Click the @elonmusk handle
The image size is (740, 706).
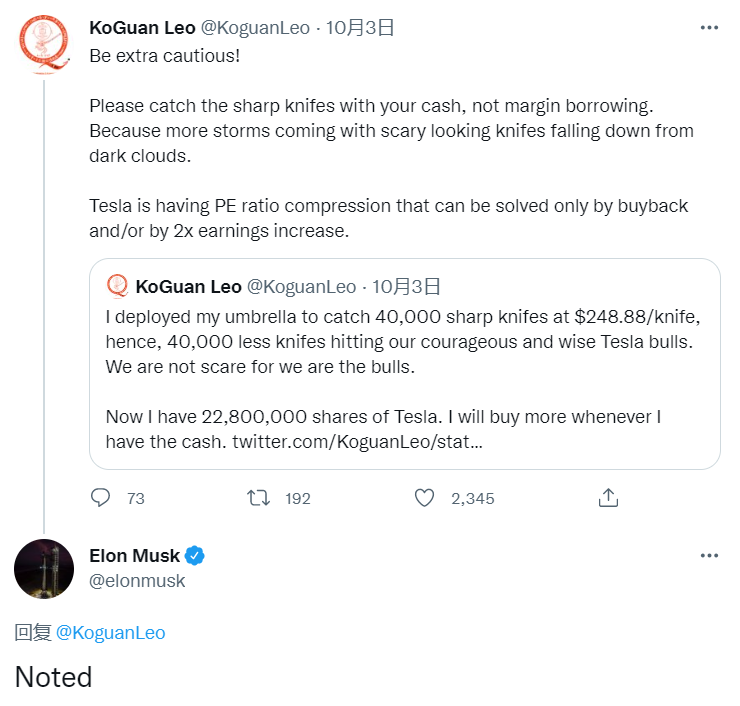click(x=137, y=581)
